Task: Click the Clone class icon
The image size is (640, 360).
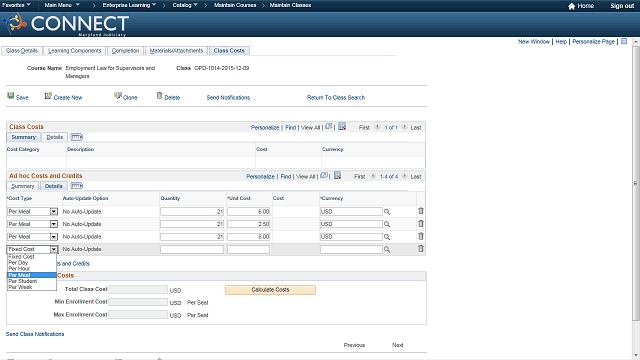Action: pos(118,96)
